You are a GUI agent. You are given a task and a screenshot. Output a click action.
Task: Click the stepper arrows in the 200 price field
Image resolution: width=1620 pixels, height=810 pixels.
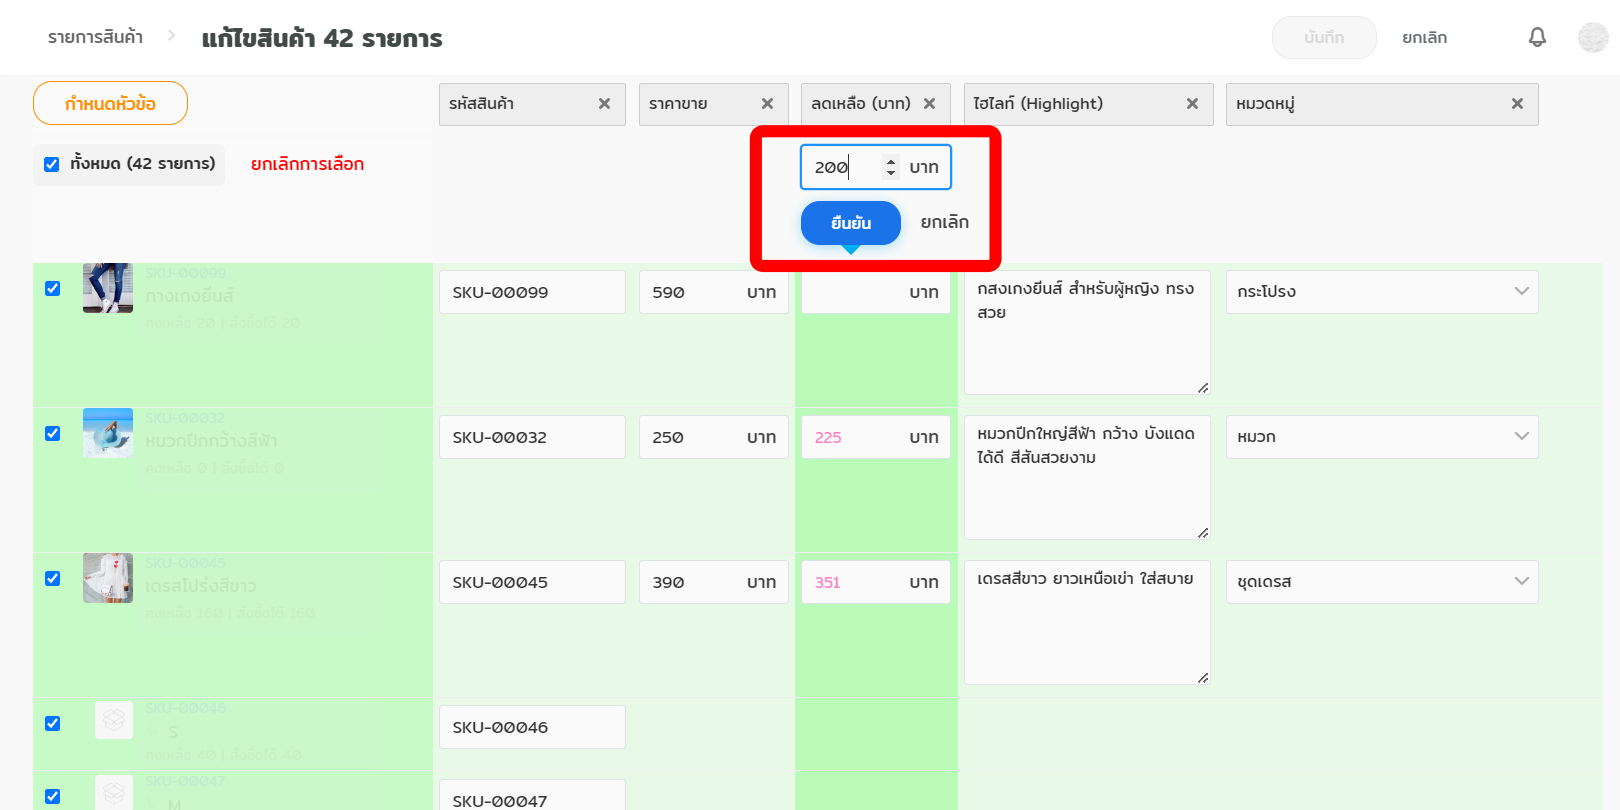(891, 167)
